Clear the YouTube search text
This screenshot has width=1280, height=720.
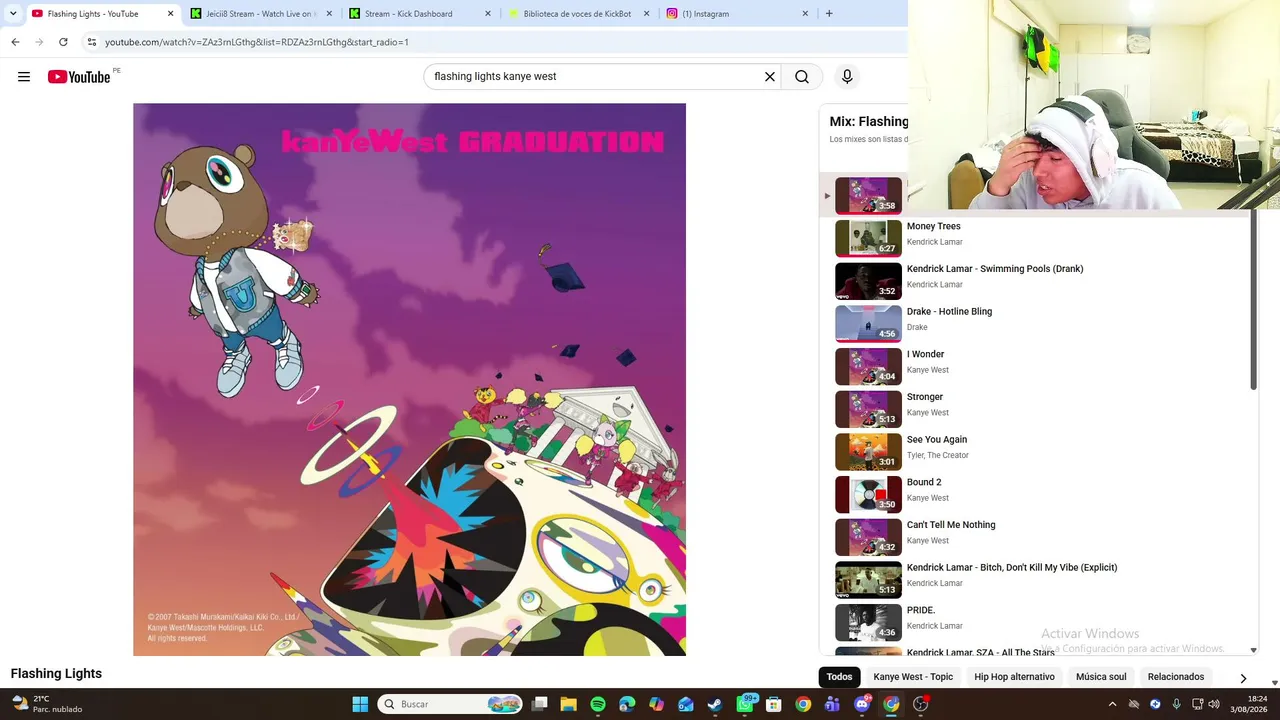pyautogui.click(x=770, y=77)
